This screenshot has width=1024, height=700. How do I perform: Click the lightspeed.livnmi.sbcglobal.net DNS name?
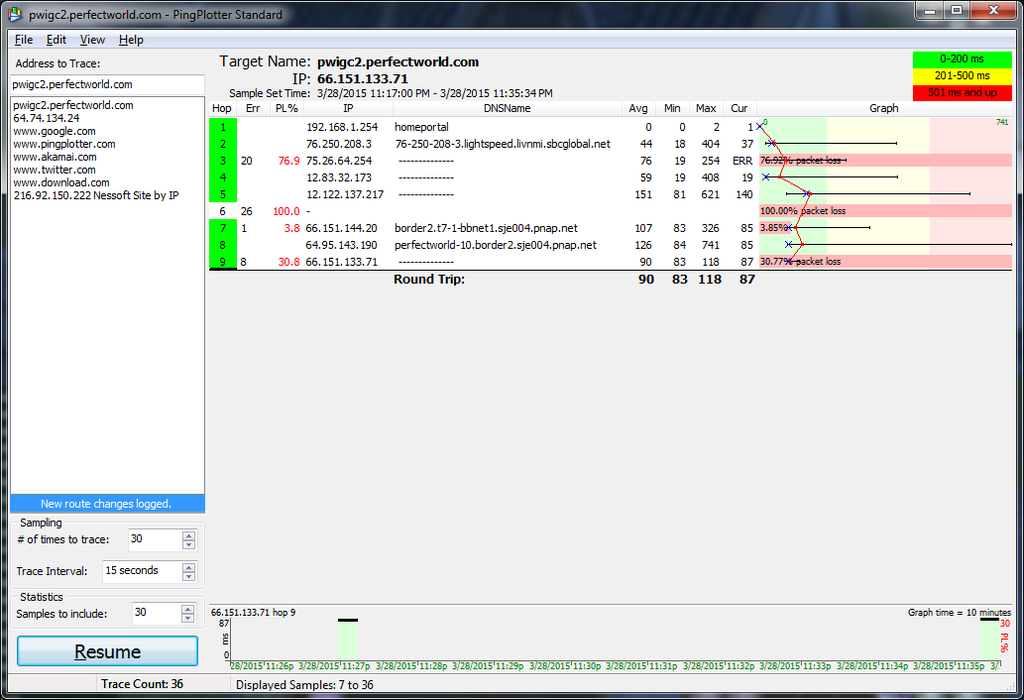click(x=502, y=144)
